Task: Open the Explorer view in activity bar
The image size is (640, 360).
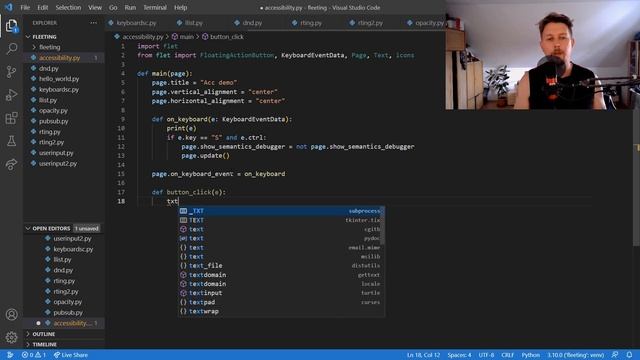Action: click(x=11, y=26)
